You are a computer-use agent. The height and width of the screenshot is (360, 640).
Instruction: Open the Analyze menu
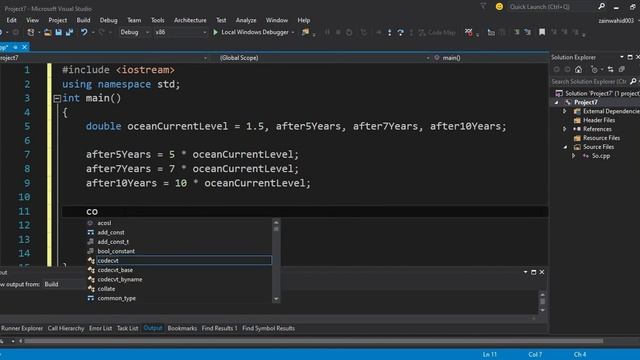(246, 20)
